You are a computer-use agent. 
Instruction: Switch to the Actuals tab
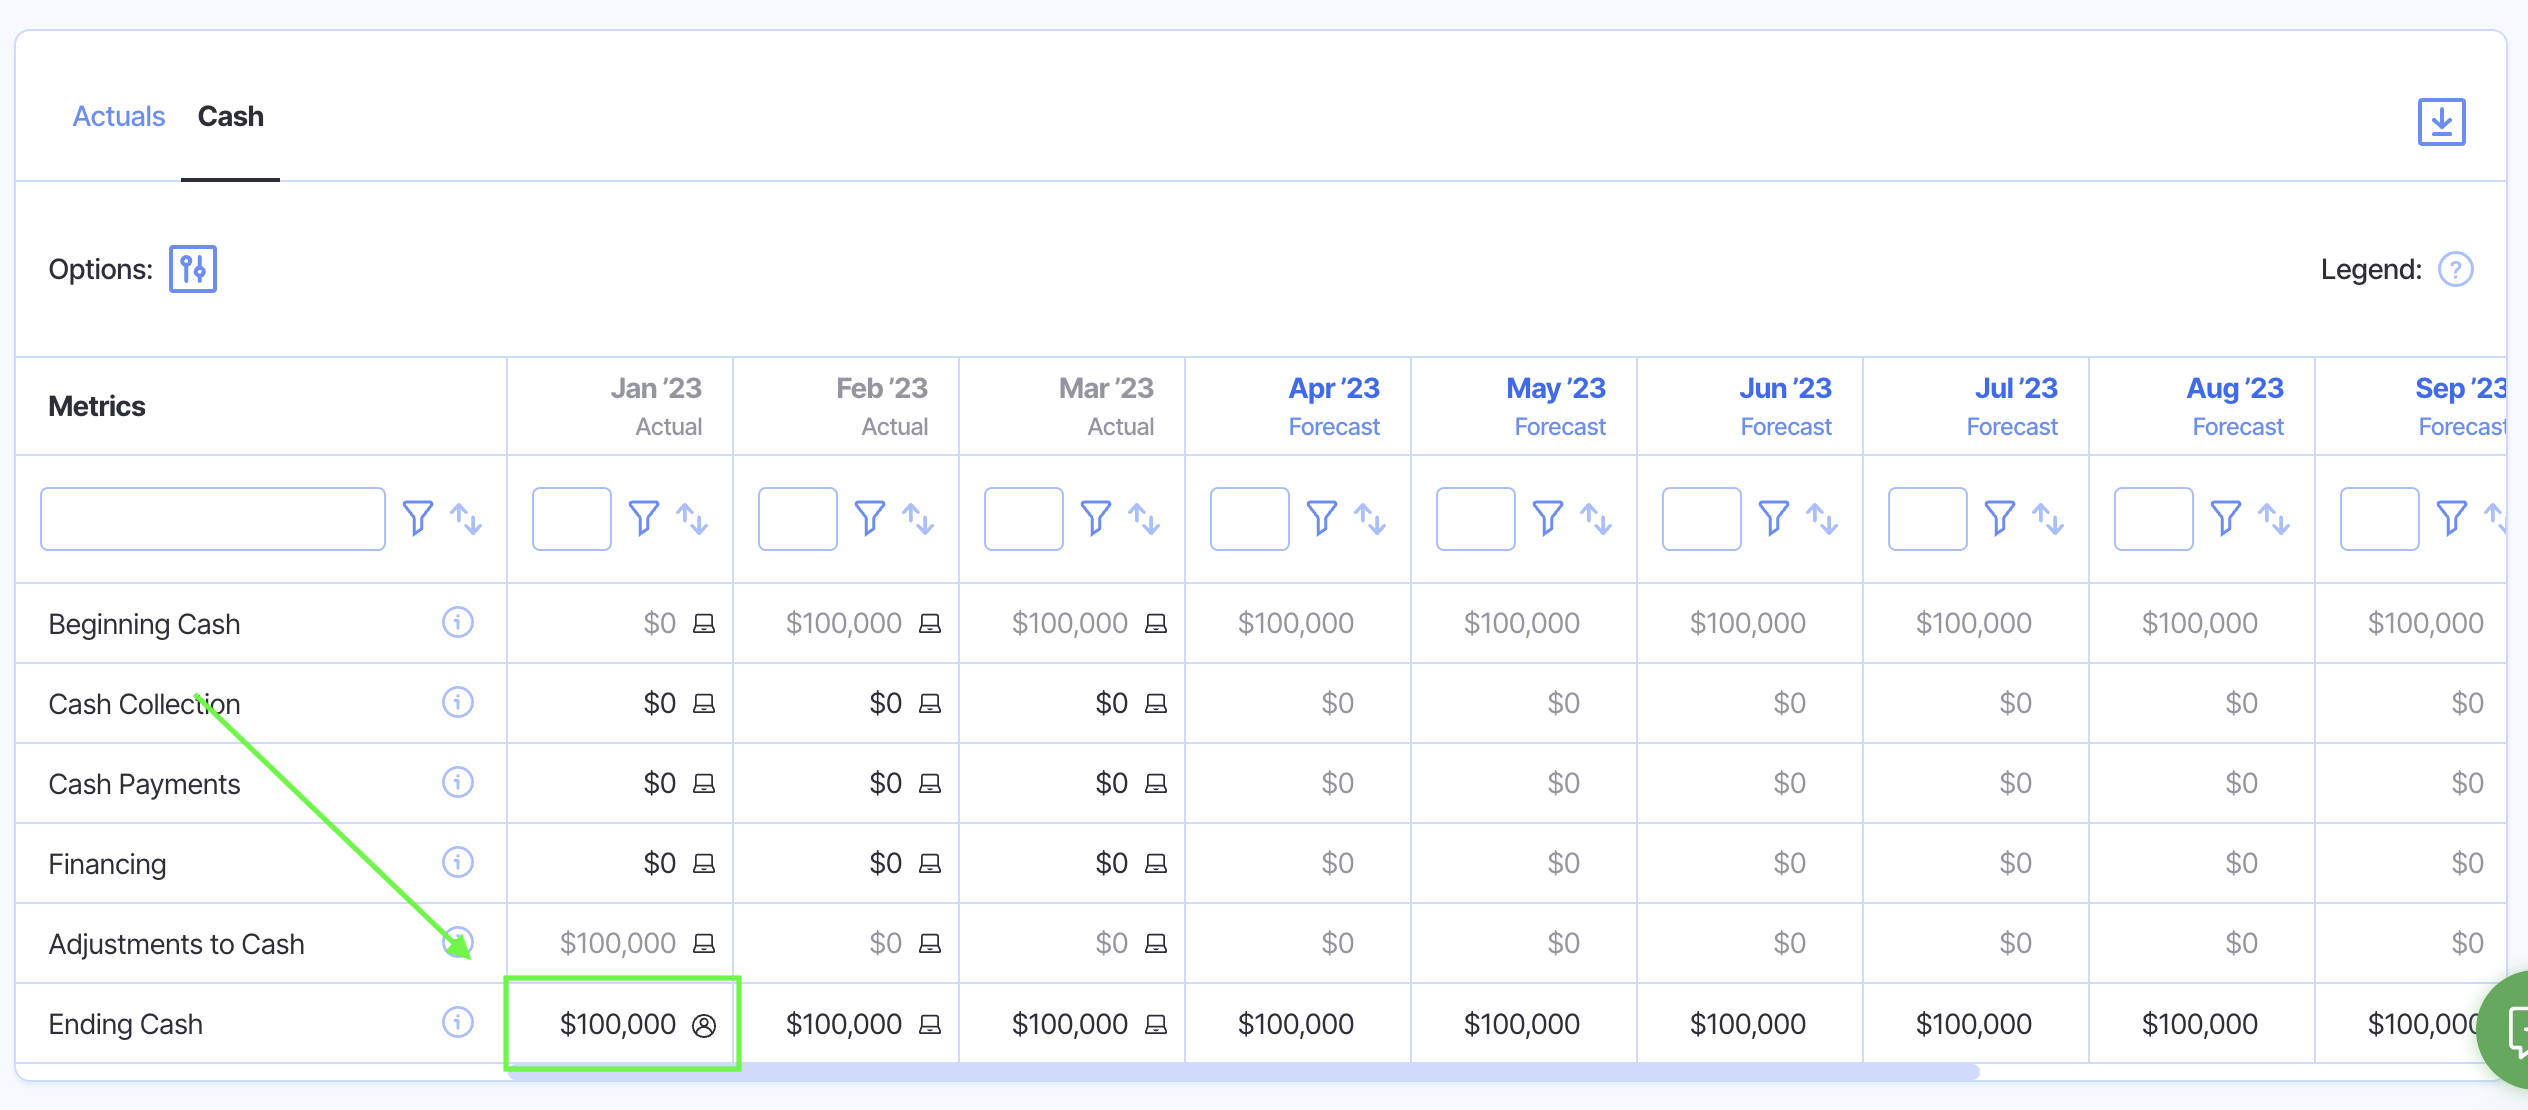(x=119, y=116)
